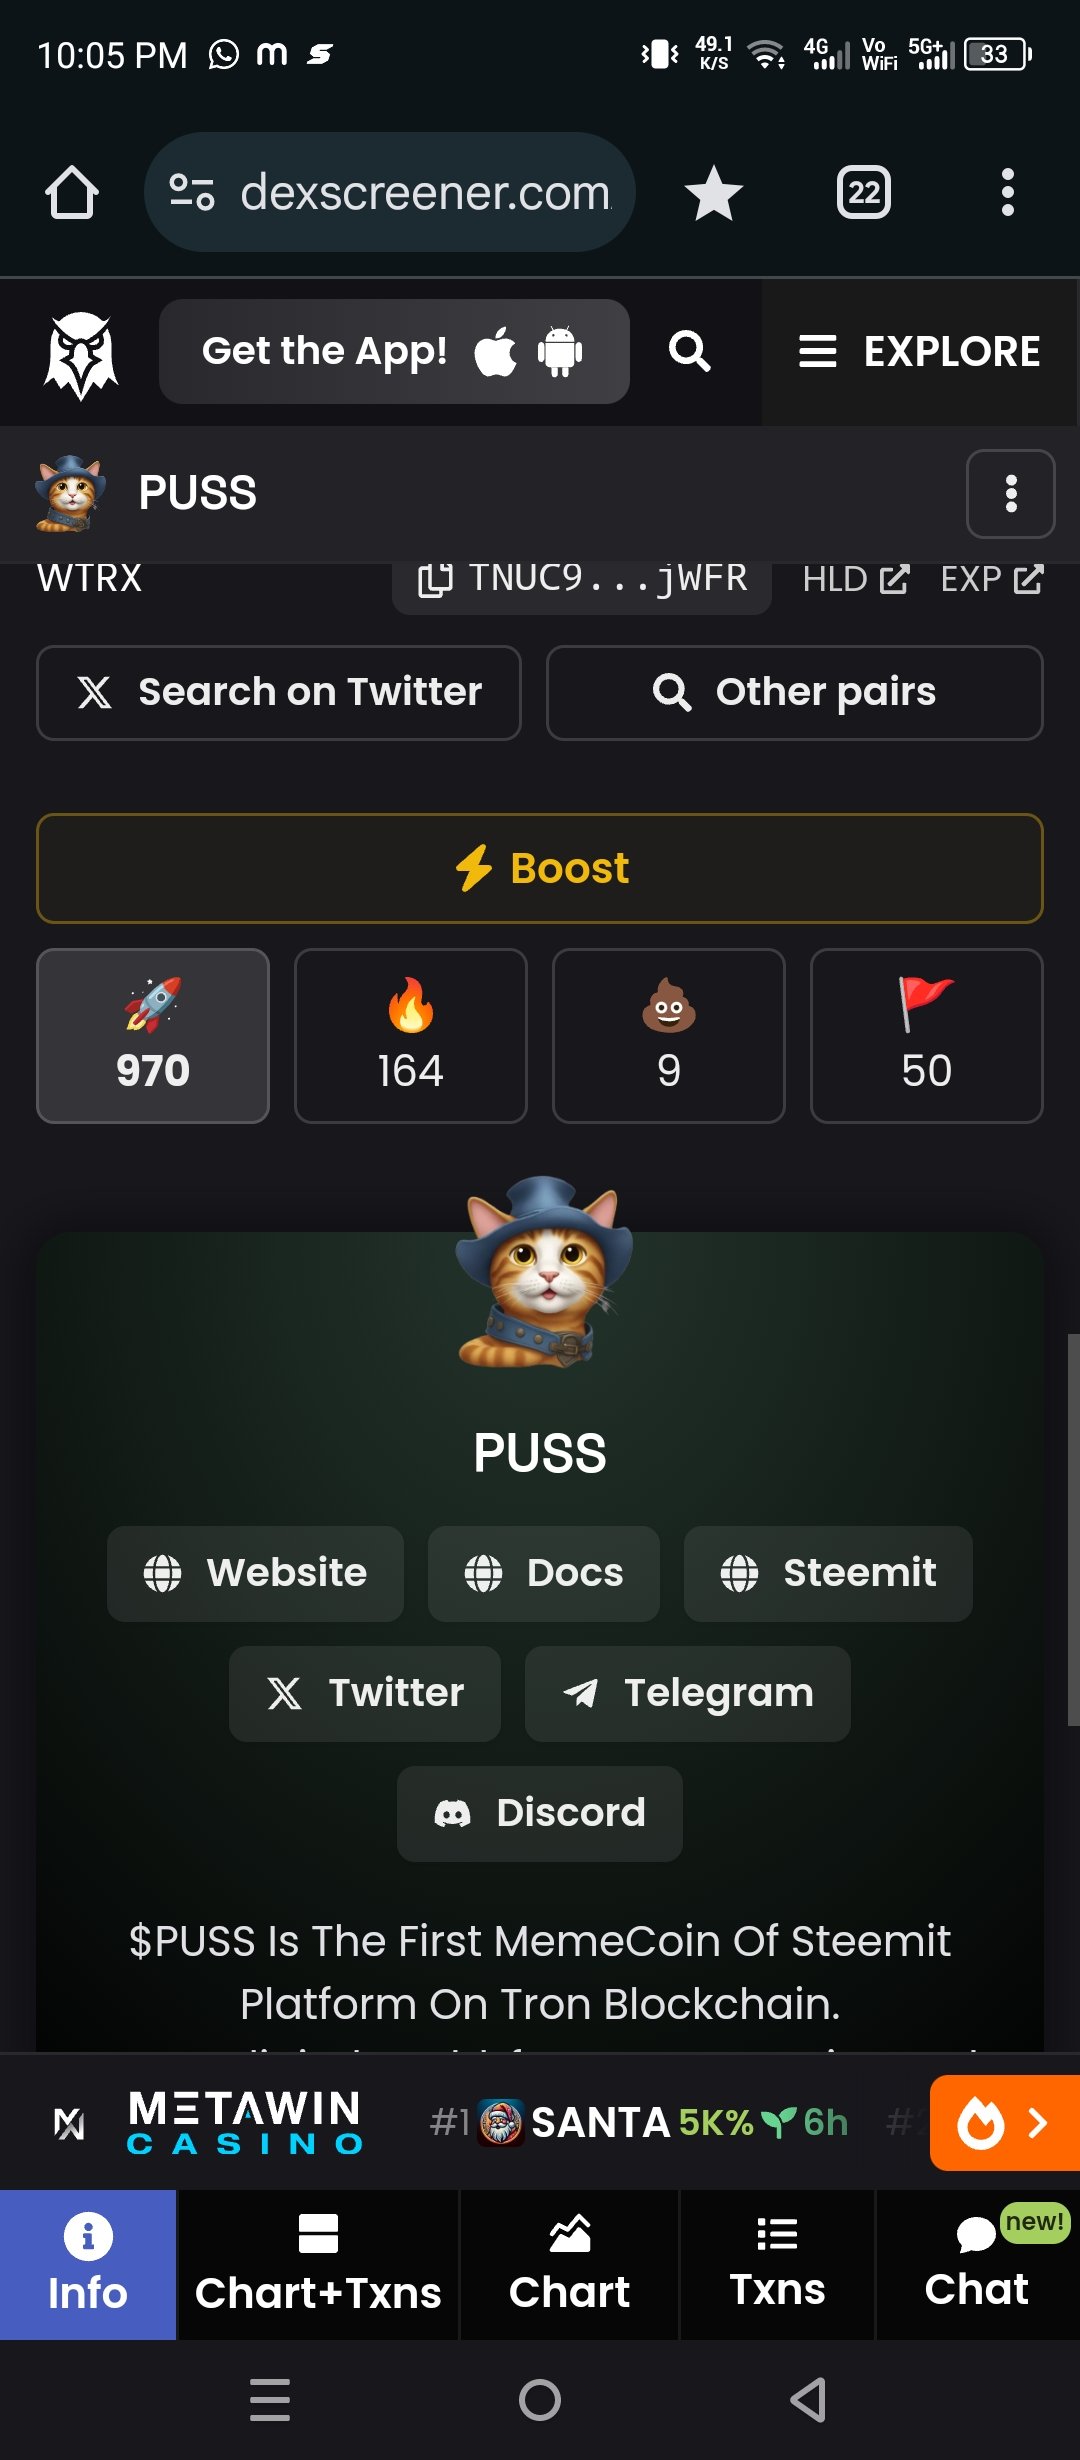Click the Boost button
This screenshot has width=1080, height=2460.
540,868
